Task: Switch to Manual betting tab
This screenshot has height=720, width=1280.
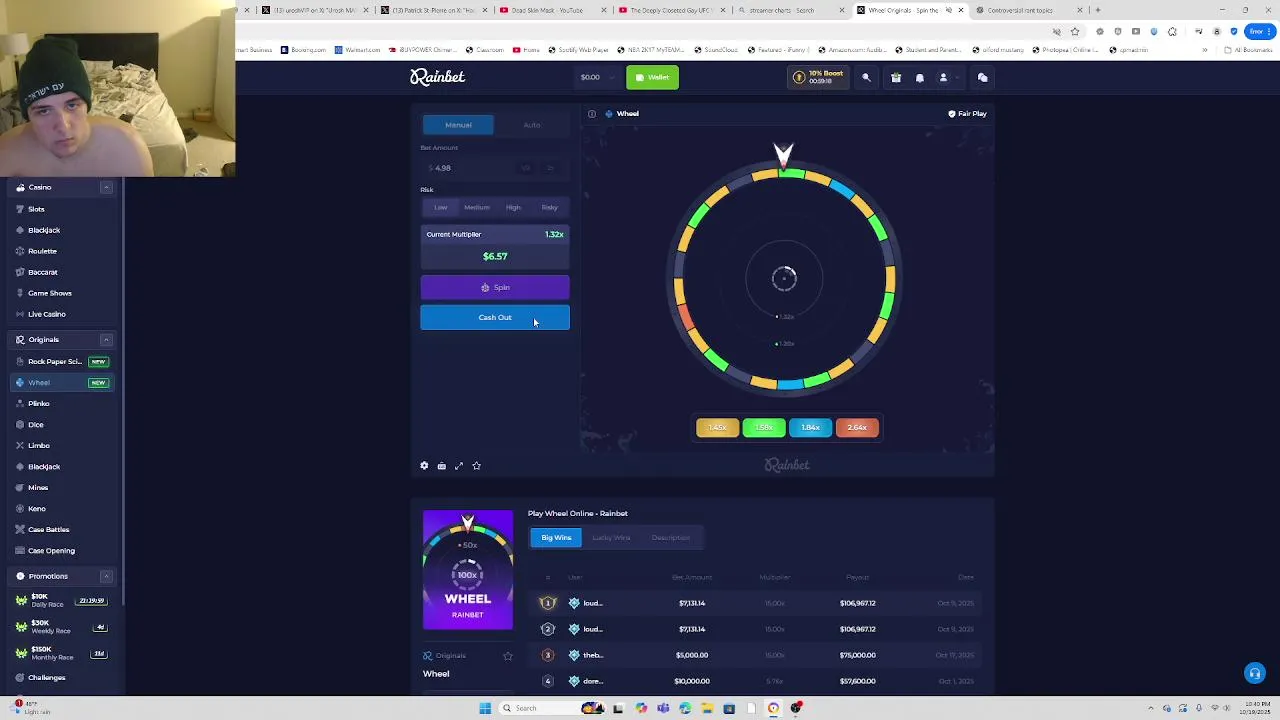Action: pyautogui.click(x=458, y=125)
